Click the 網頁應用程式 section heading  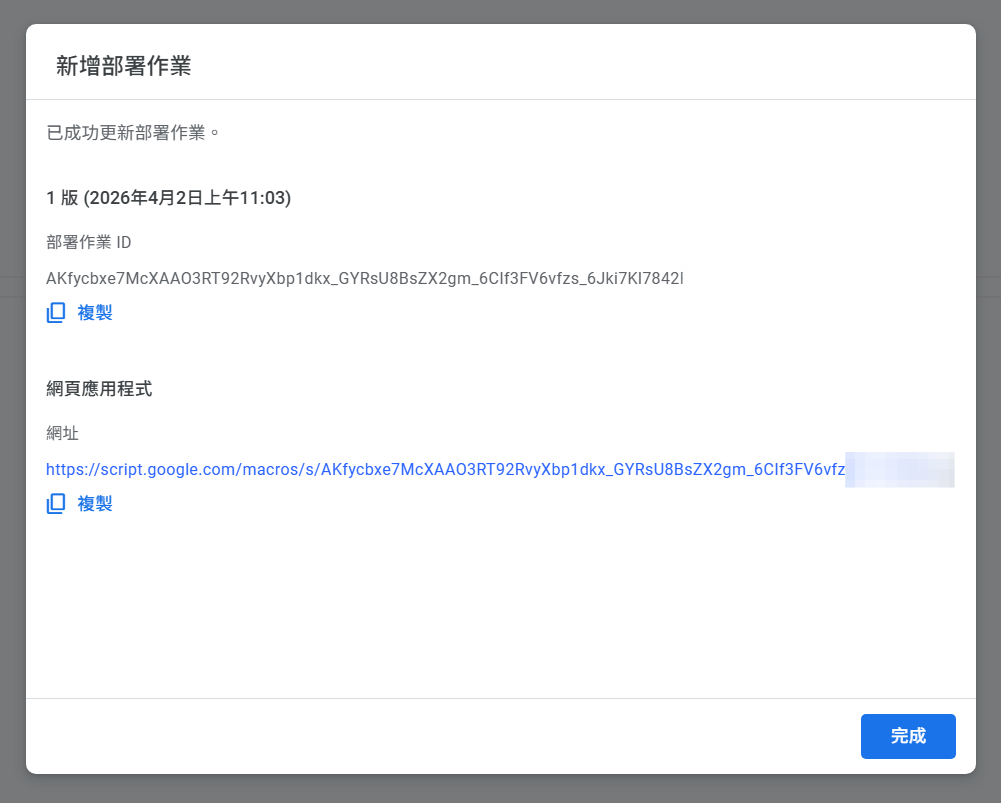(x=99, y=389)
